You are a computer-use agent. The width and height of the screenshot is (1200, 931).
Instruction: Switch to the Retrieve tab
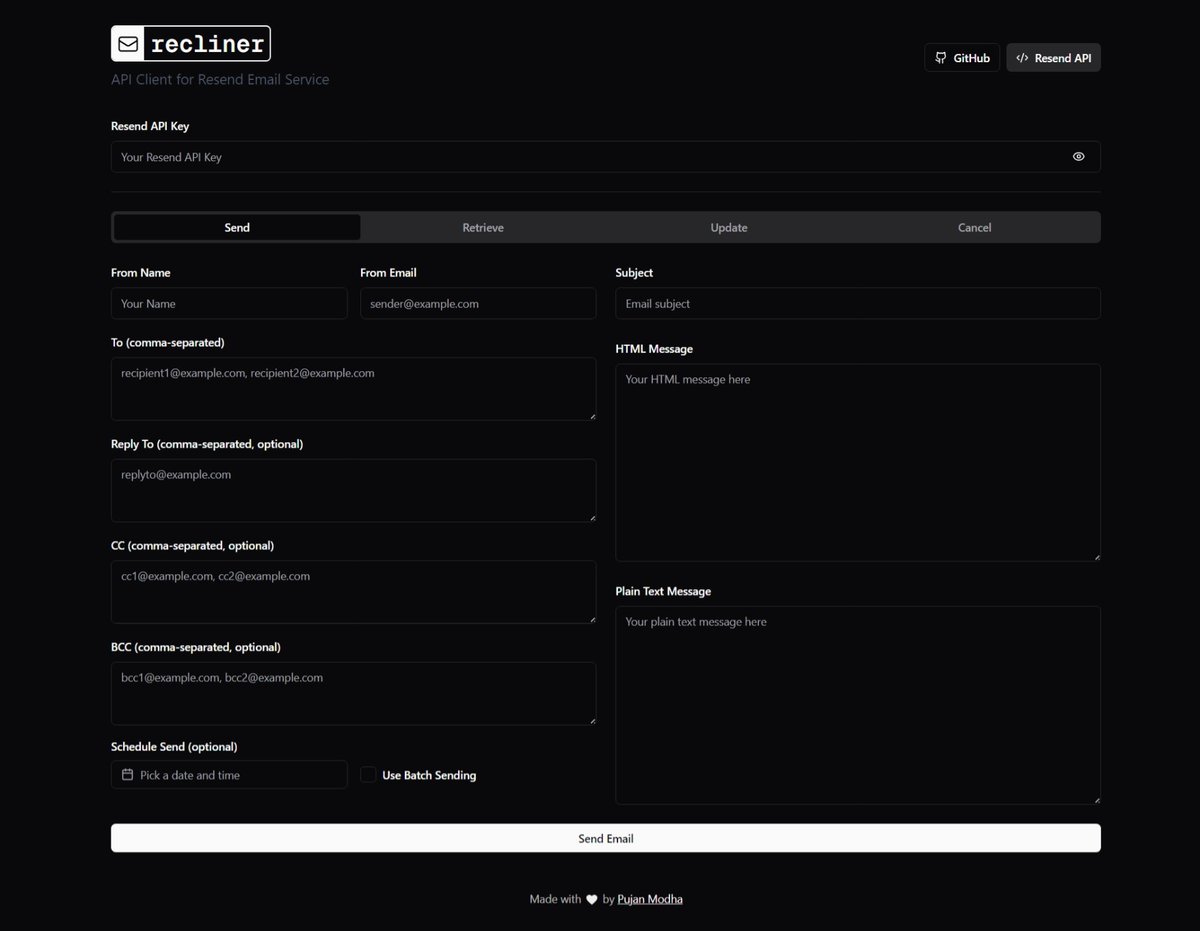coord(483,227)
